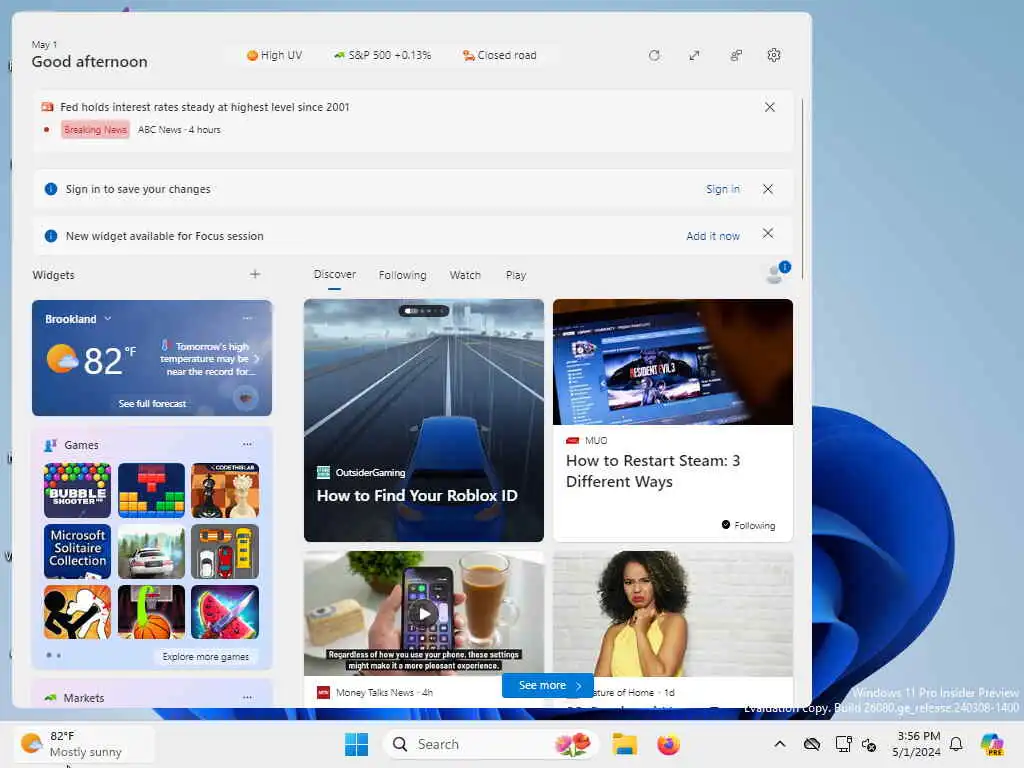Open Windows Start menu
The height and width of the screenshot is (768, 1024).
coord(357,744)
